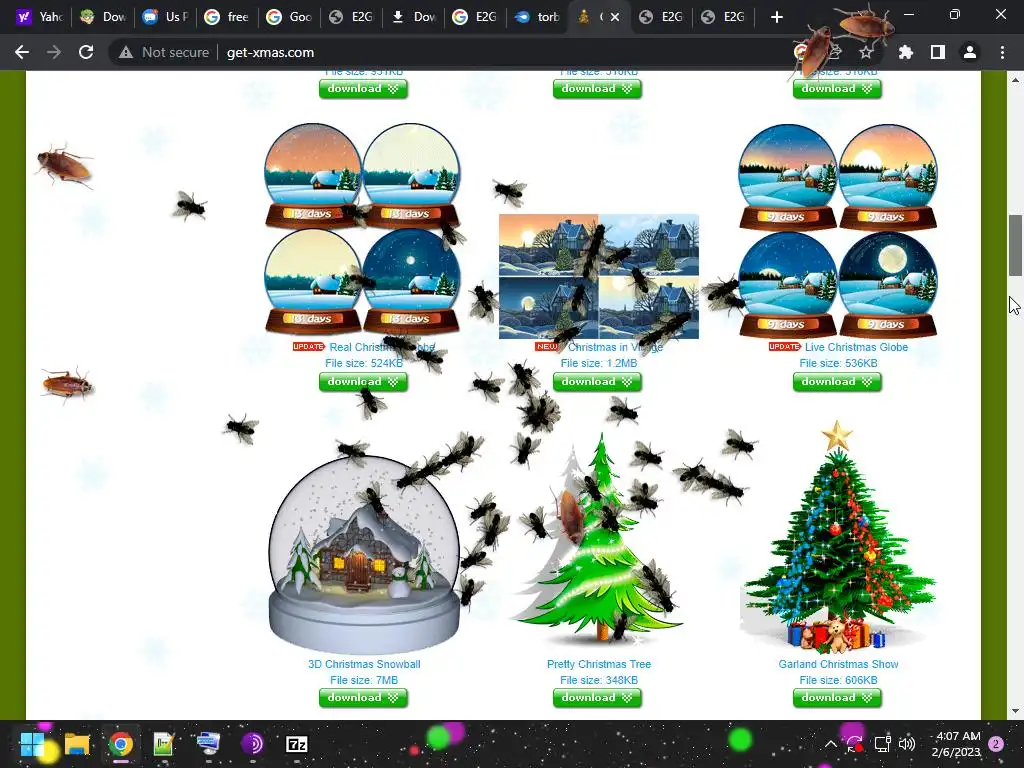Click the Christmas in Village link
This screenshot has height=768, width=1024.
[615, 347]
